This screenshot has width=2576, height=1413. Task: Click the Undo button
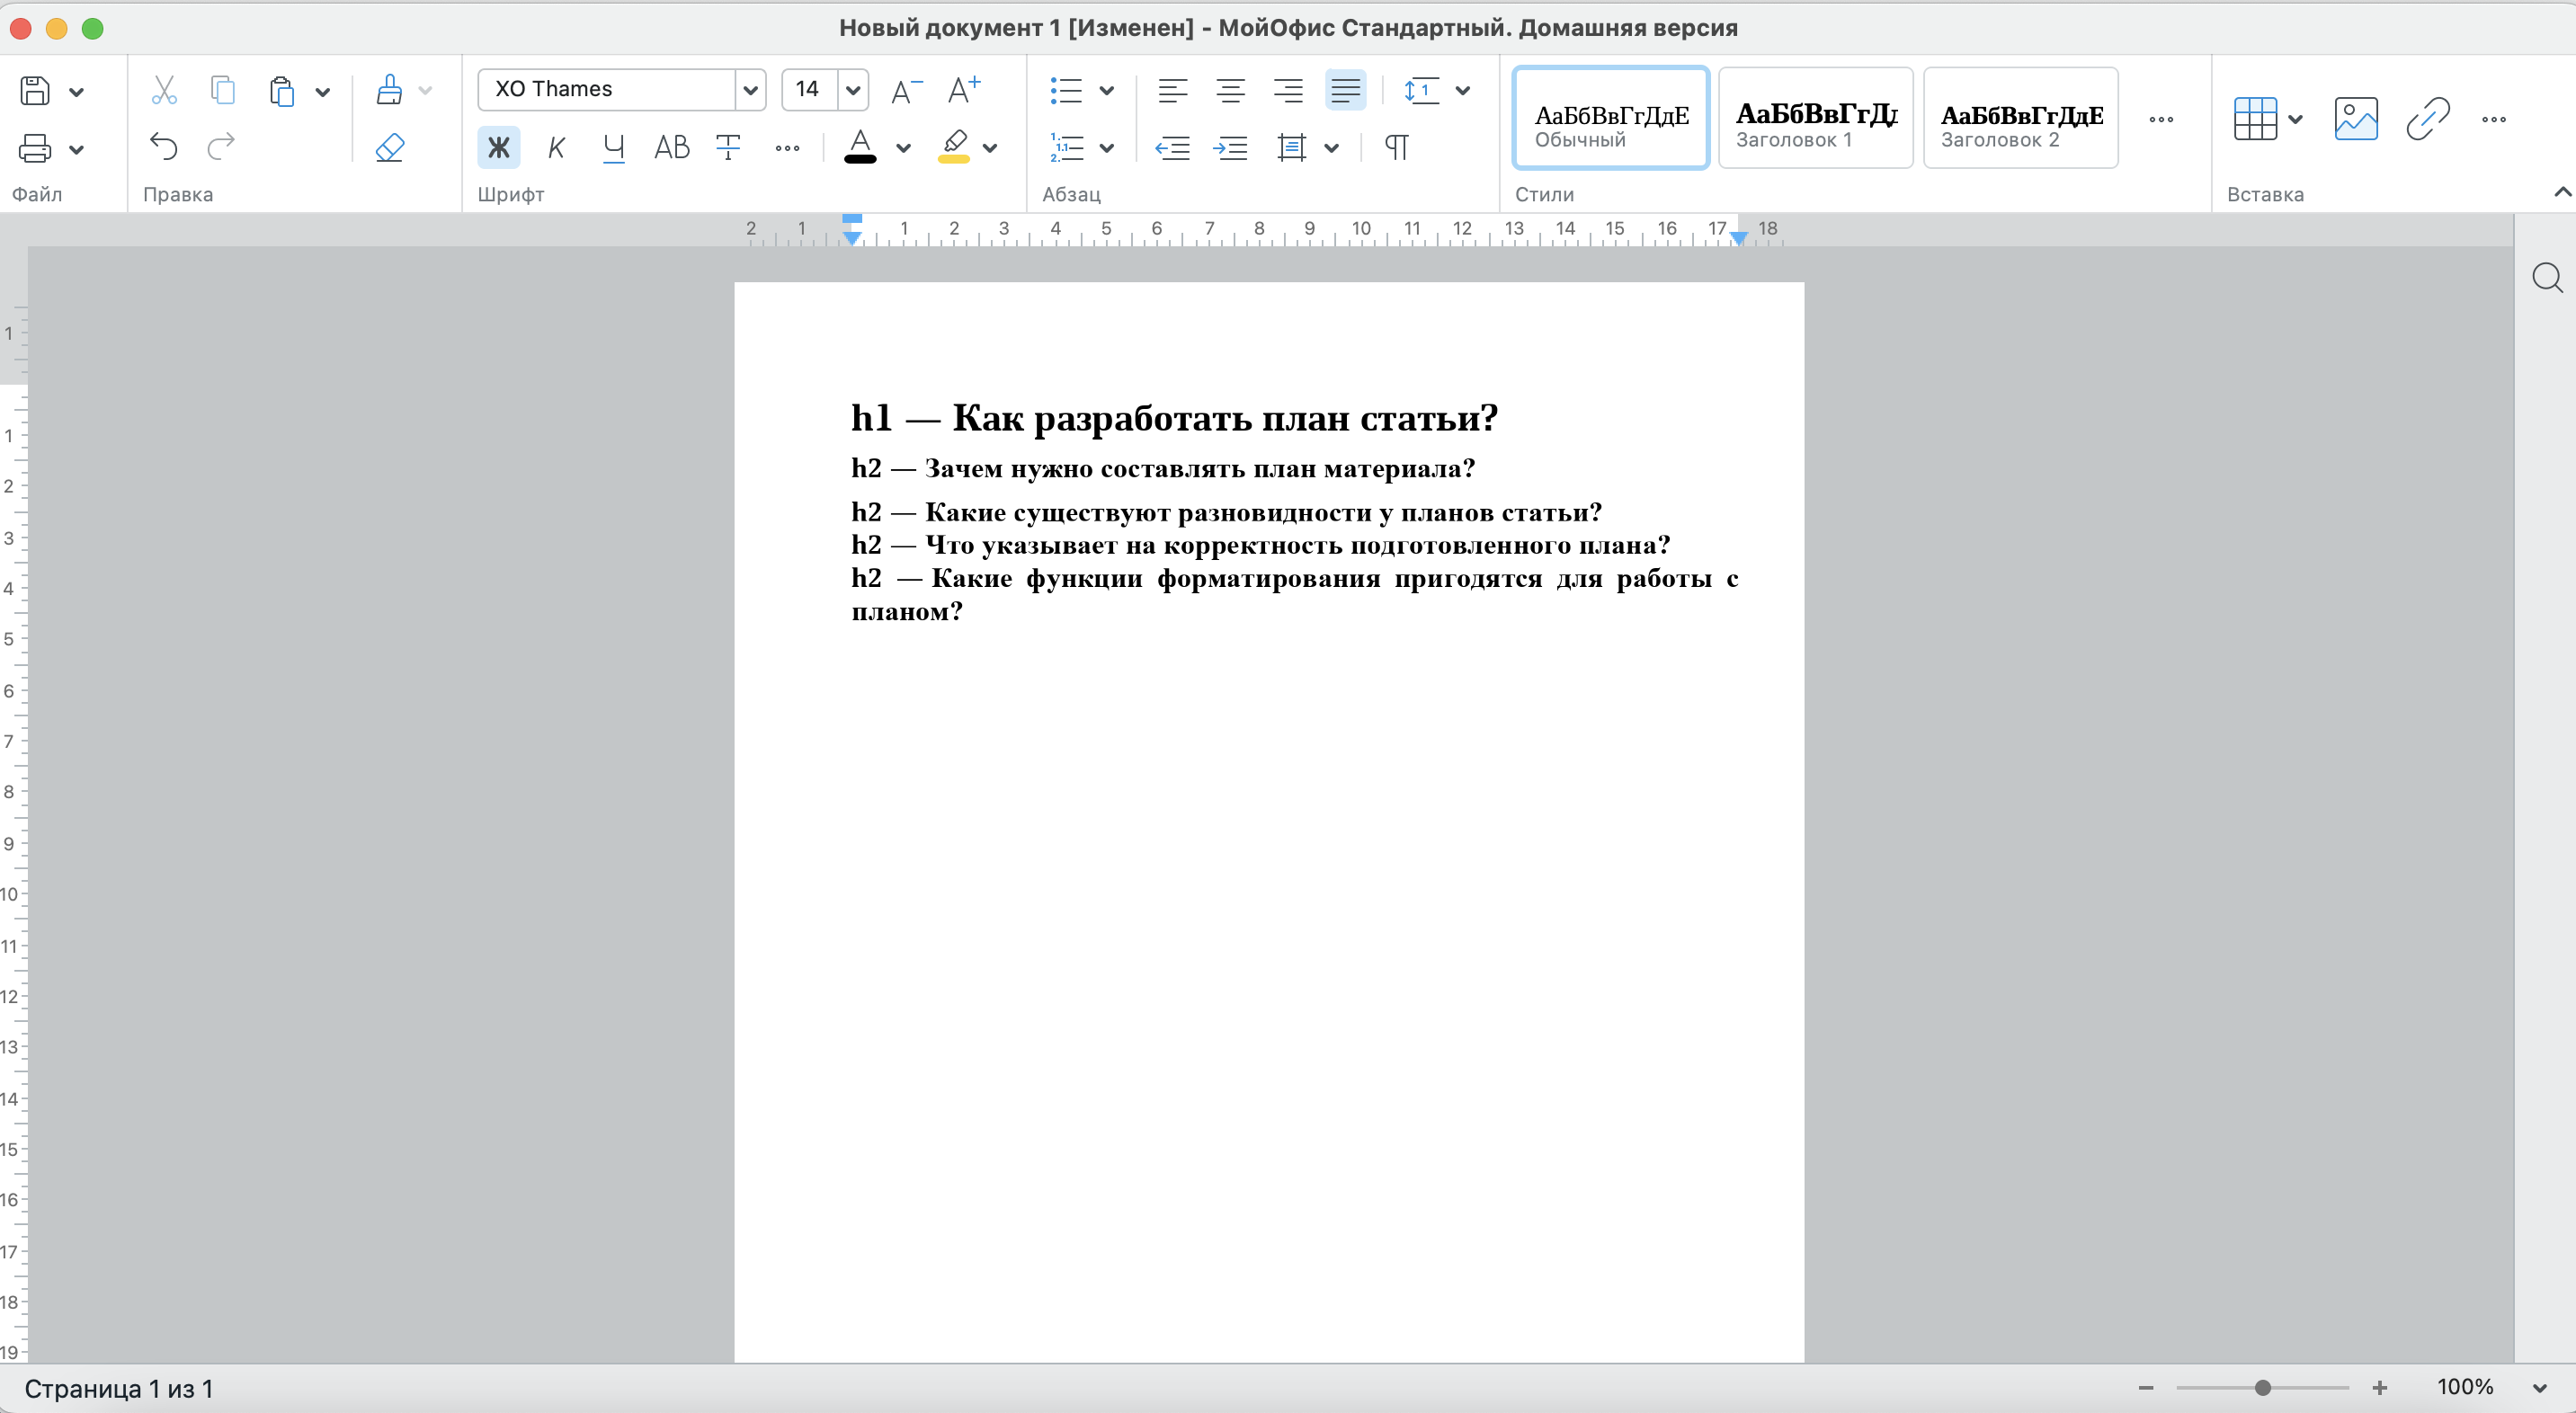162,147
